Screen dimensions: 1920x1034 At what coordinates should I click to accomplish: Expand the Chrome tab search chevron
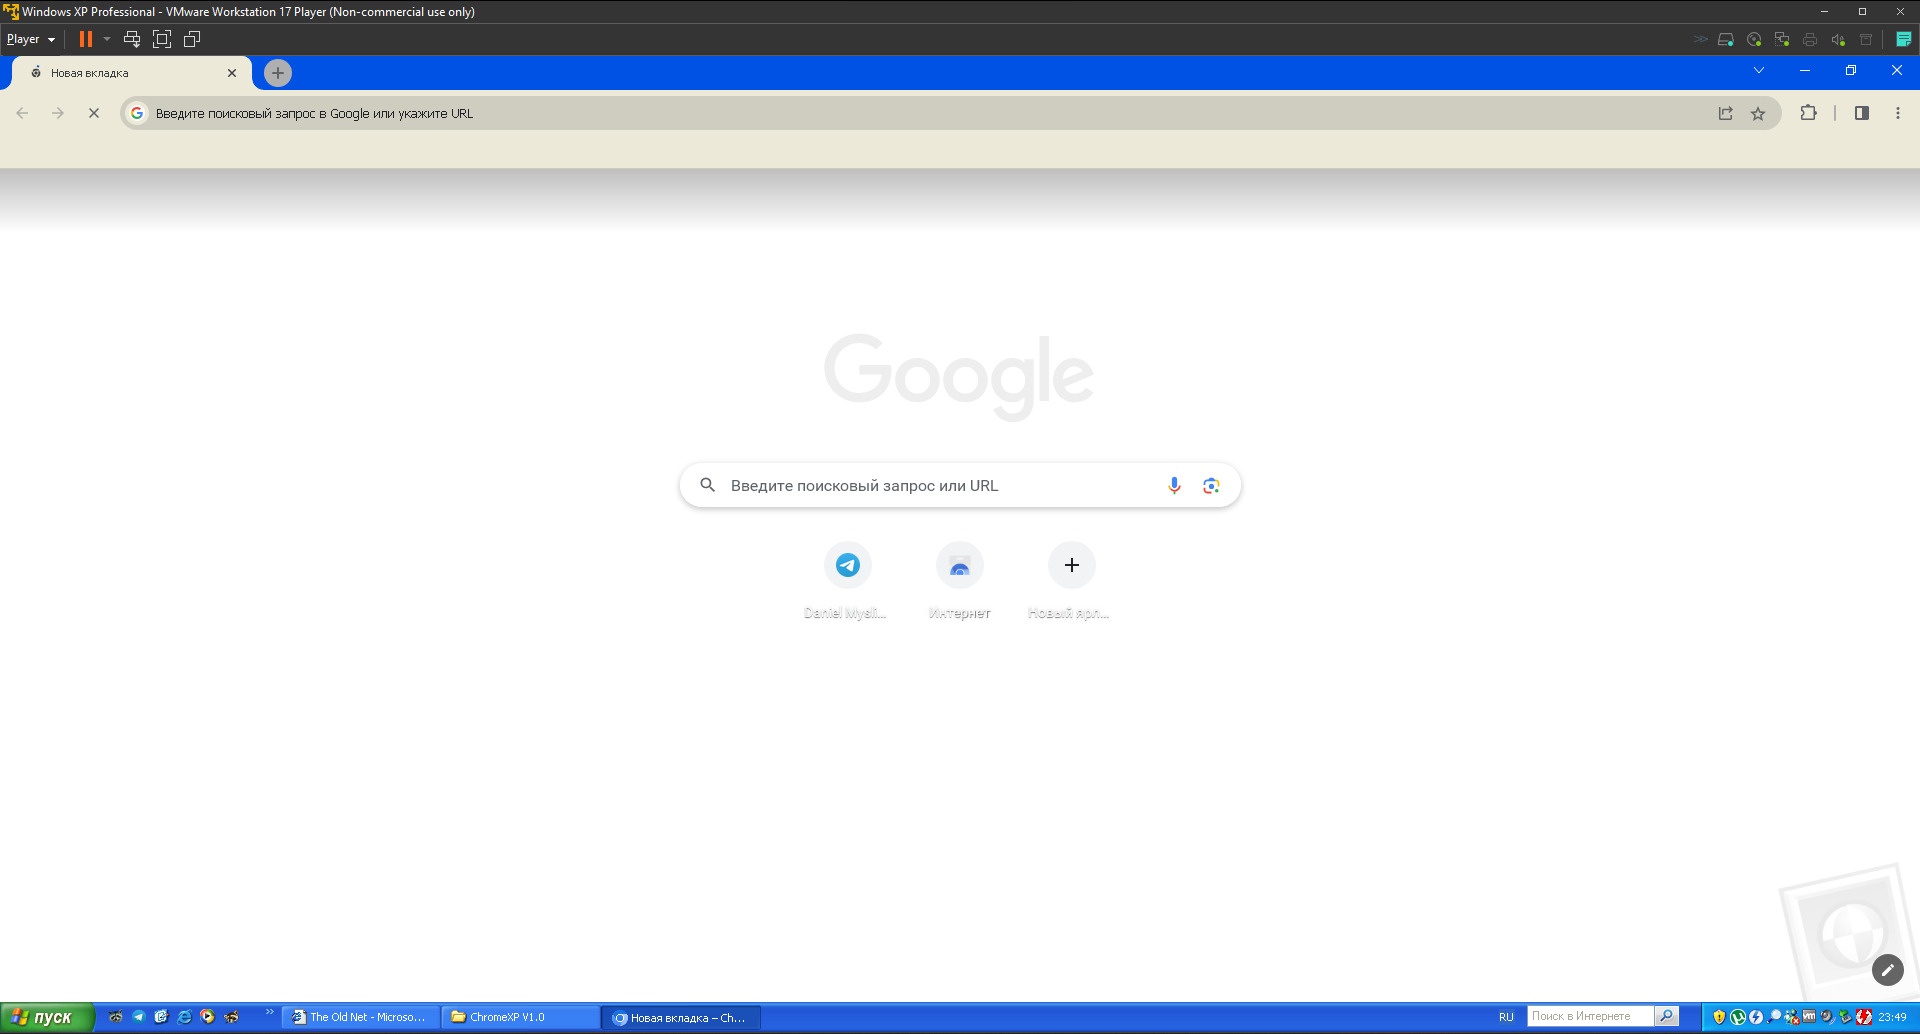[1759, 70]
